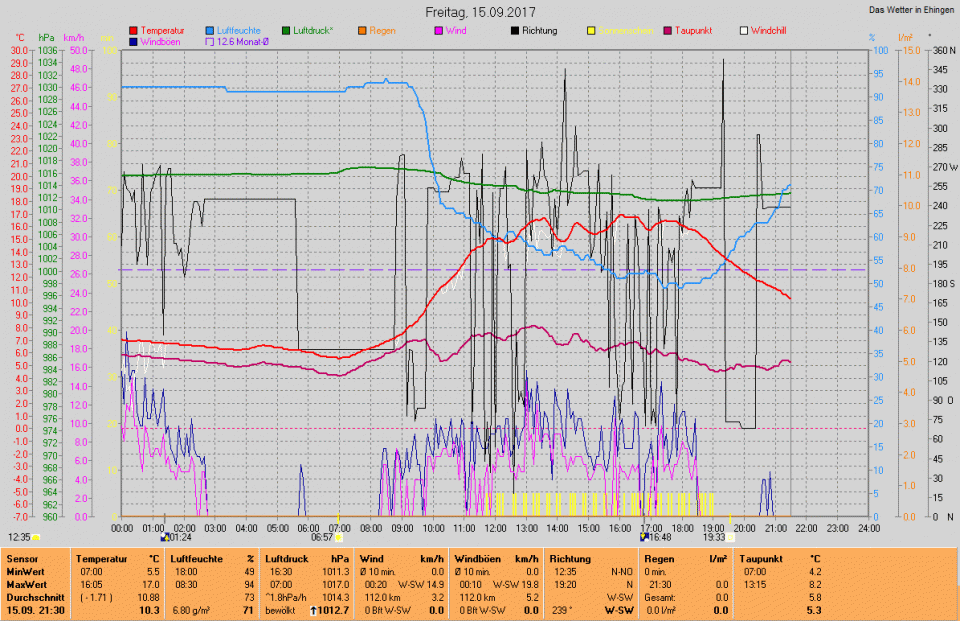Click the blue Luftfeuchte legend square

(209, 31)
